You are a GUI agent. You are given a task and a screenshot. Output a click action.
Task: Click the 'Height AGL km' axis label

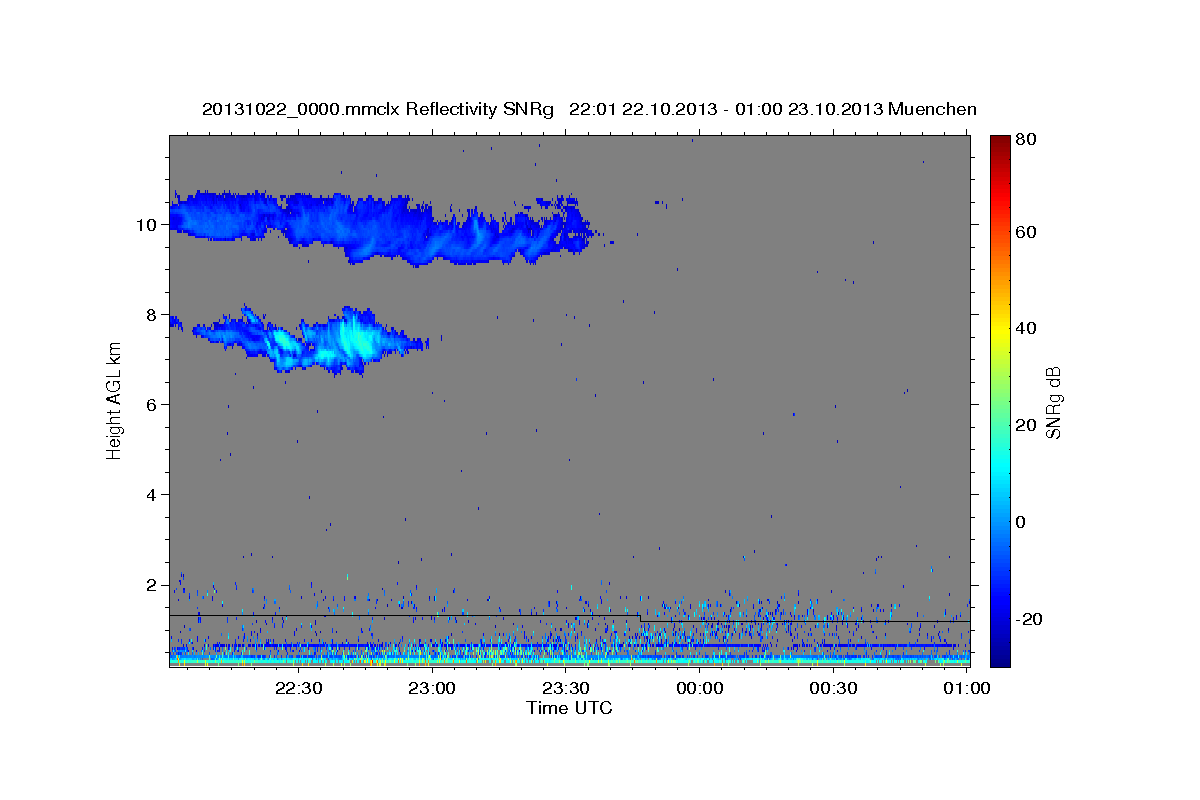114,399
